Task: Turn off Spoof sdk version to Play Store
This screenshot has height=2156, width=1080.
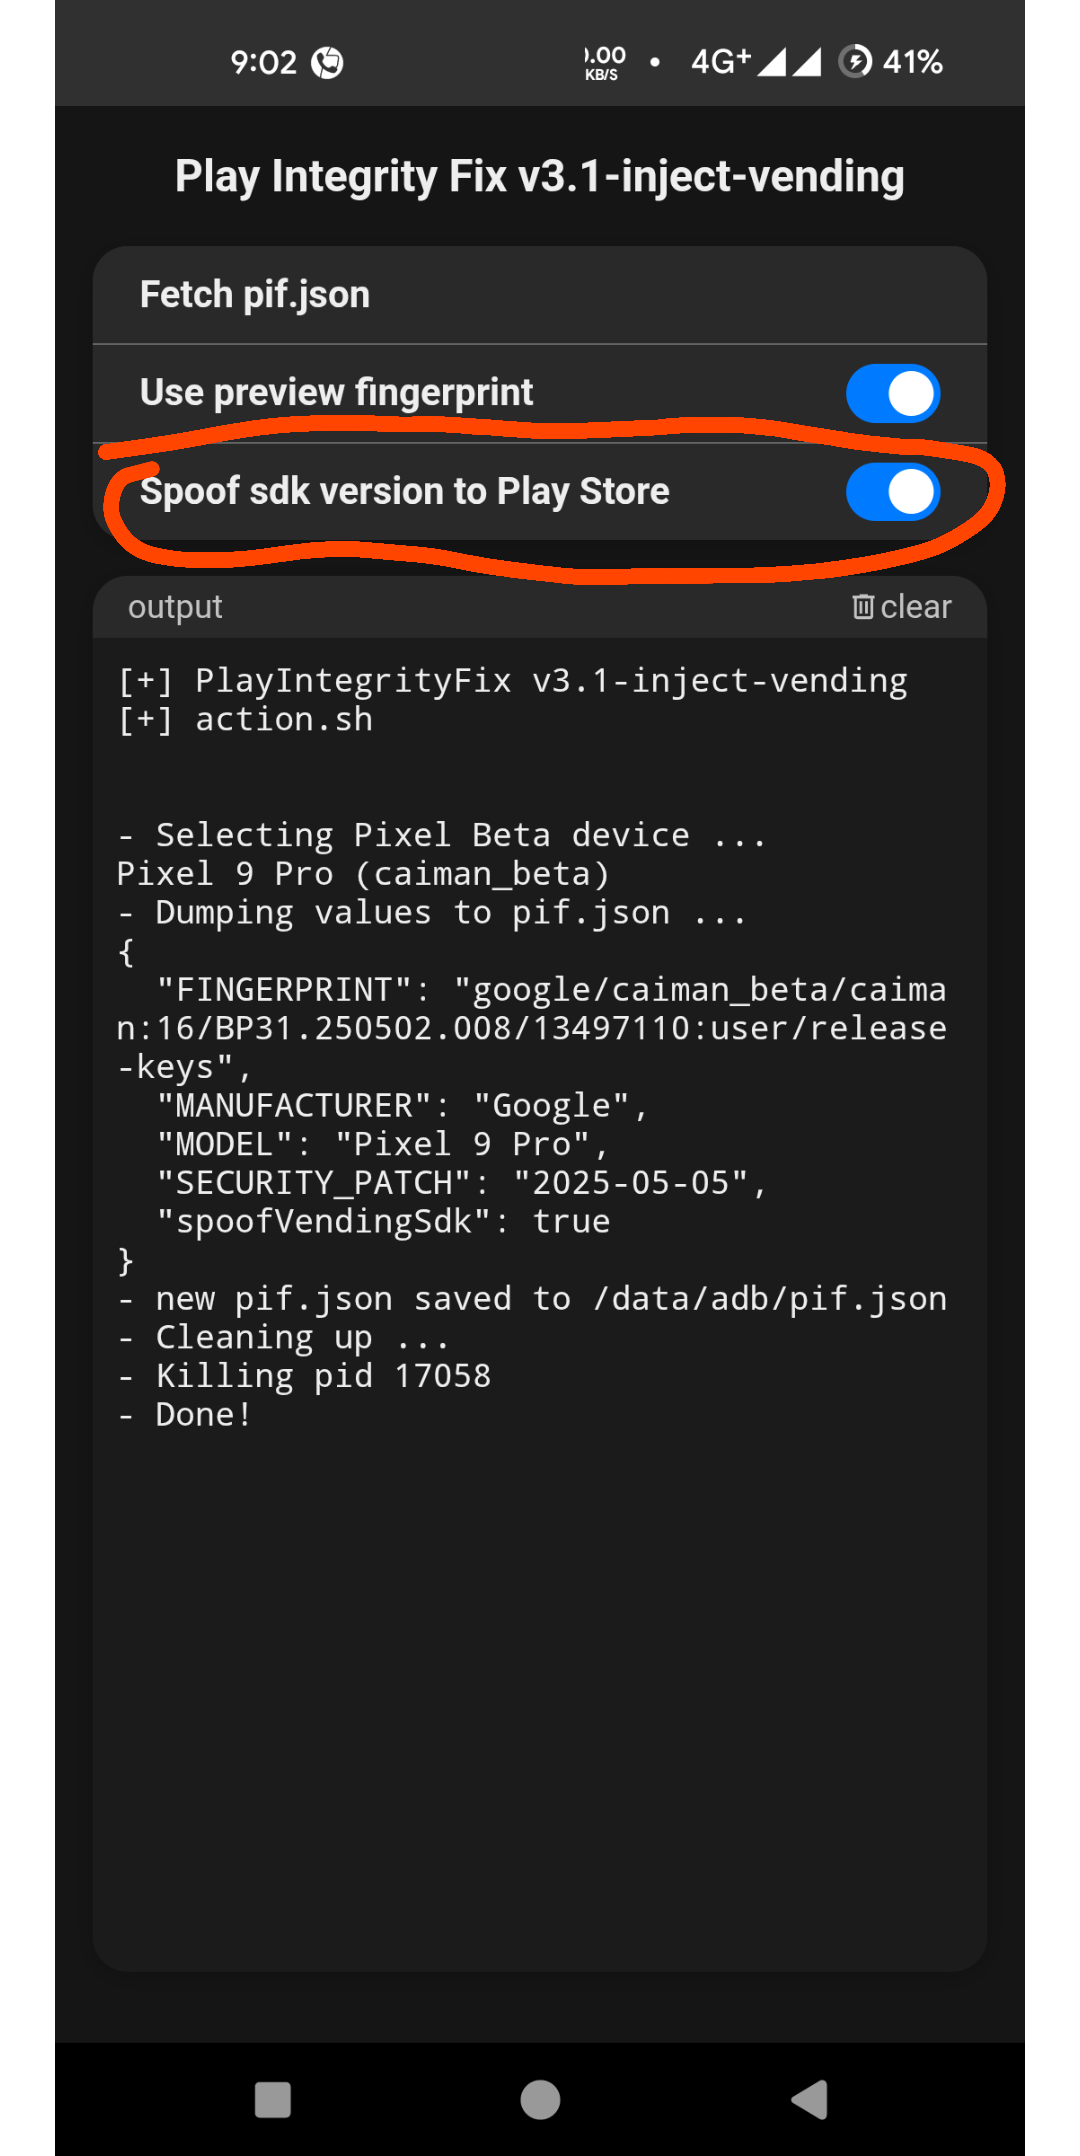Action: click(891, 492)
